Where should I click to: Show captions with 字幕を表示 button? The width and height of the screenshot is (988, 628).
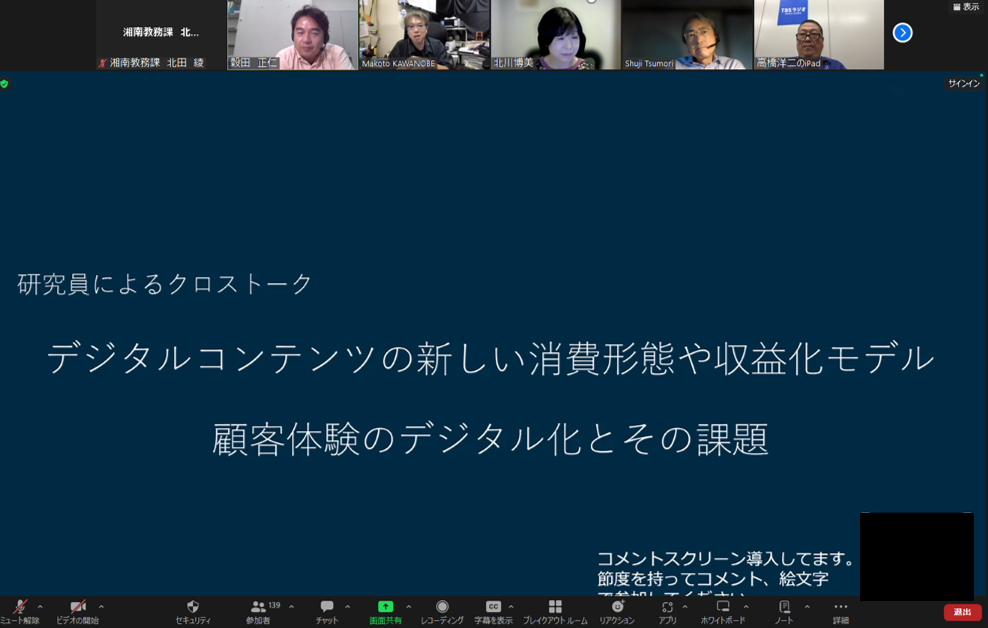[x=493, y=609]
